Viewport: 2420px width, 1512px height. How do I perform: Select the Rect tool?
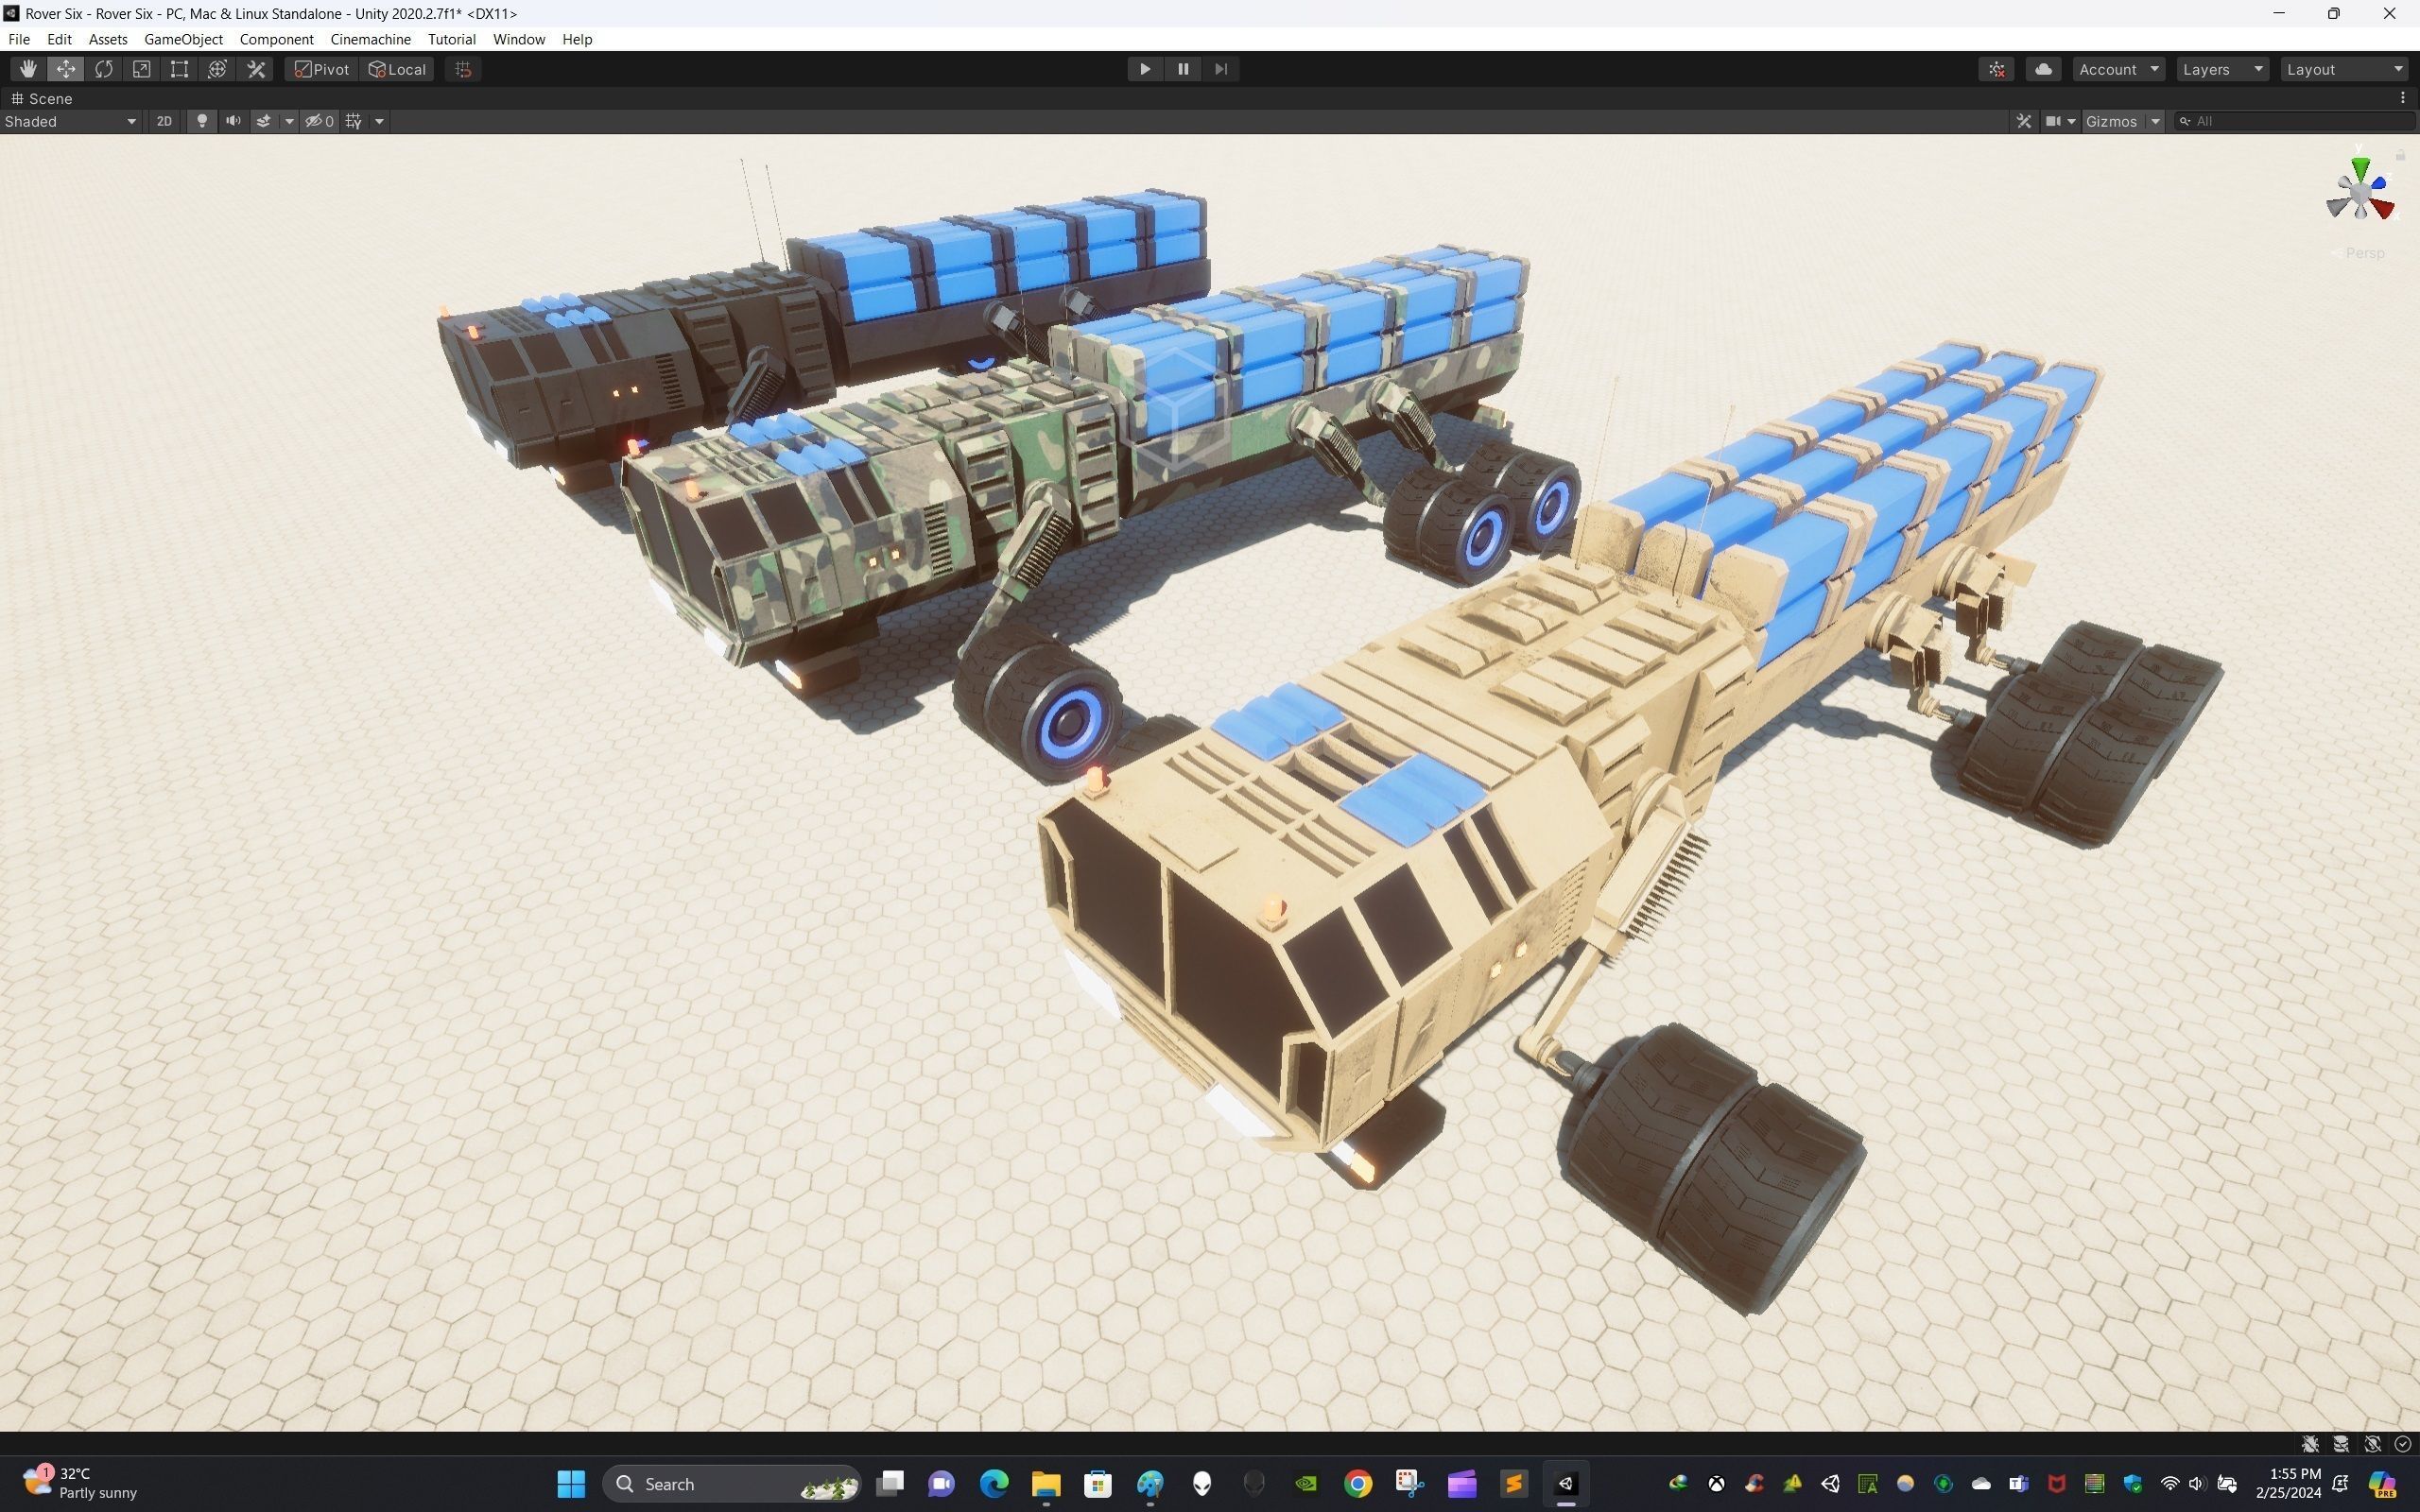(x=180, y=69)
